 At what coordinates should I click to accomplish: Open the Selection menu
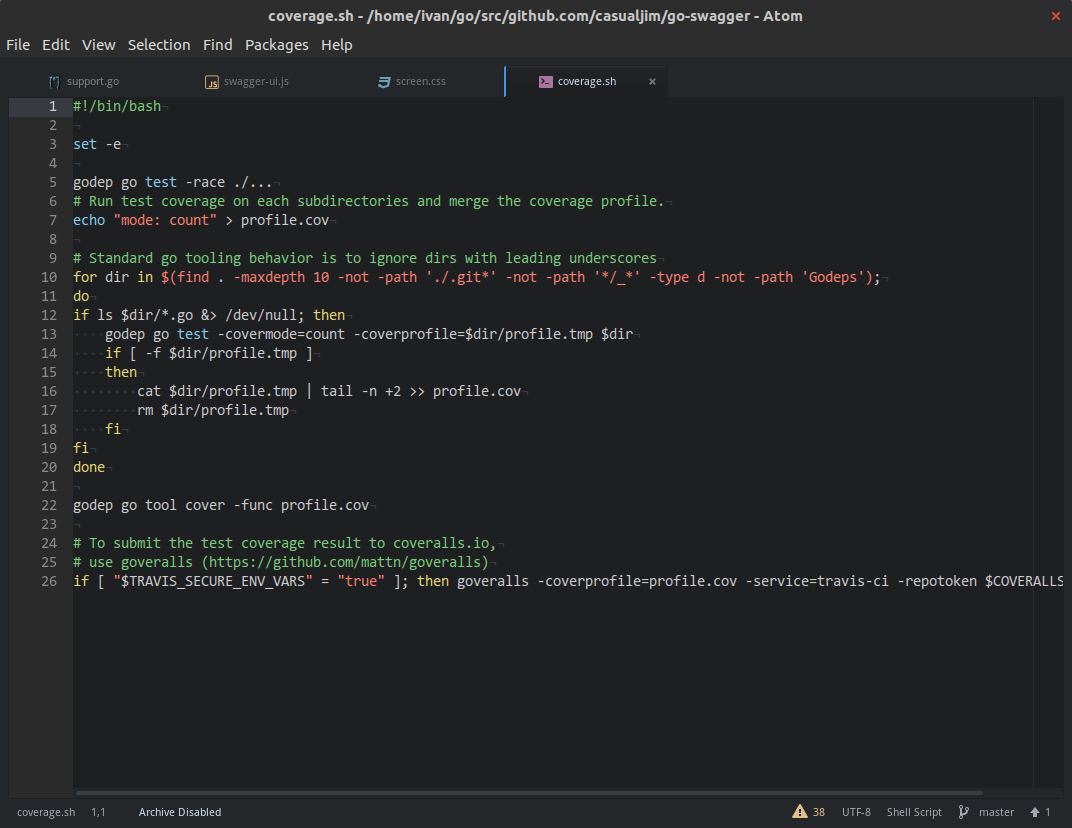[x=159, y=45]
